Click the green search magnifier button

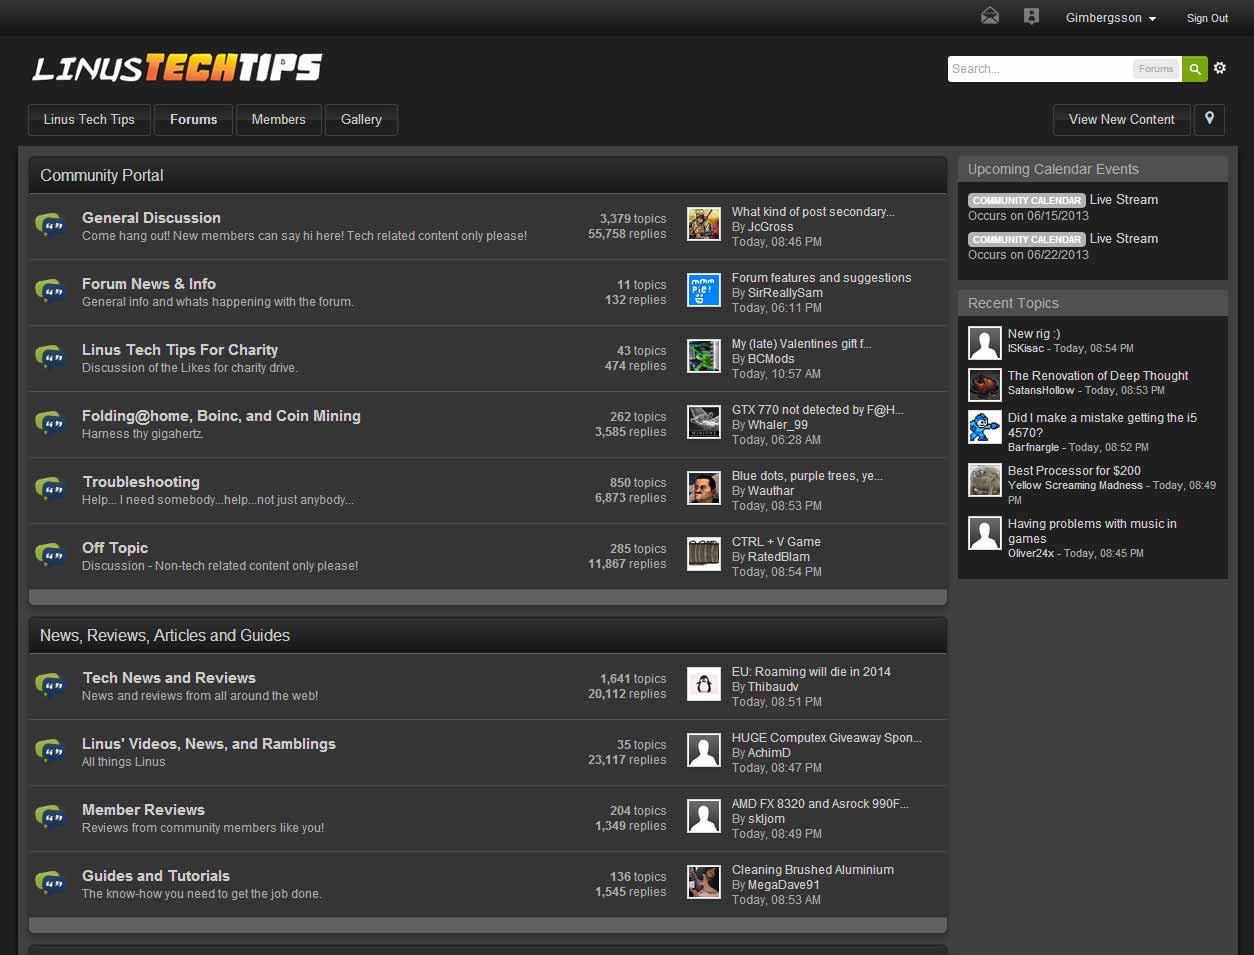tap(1194, 69)
